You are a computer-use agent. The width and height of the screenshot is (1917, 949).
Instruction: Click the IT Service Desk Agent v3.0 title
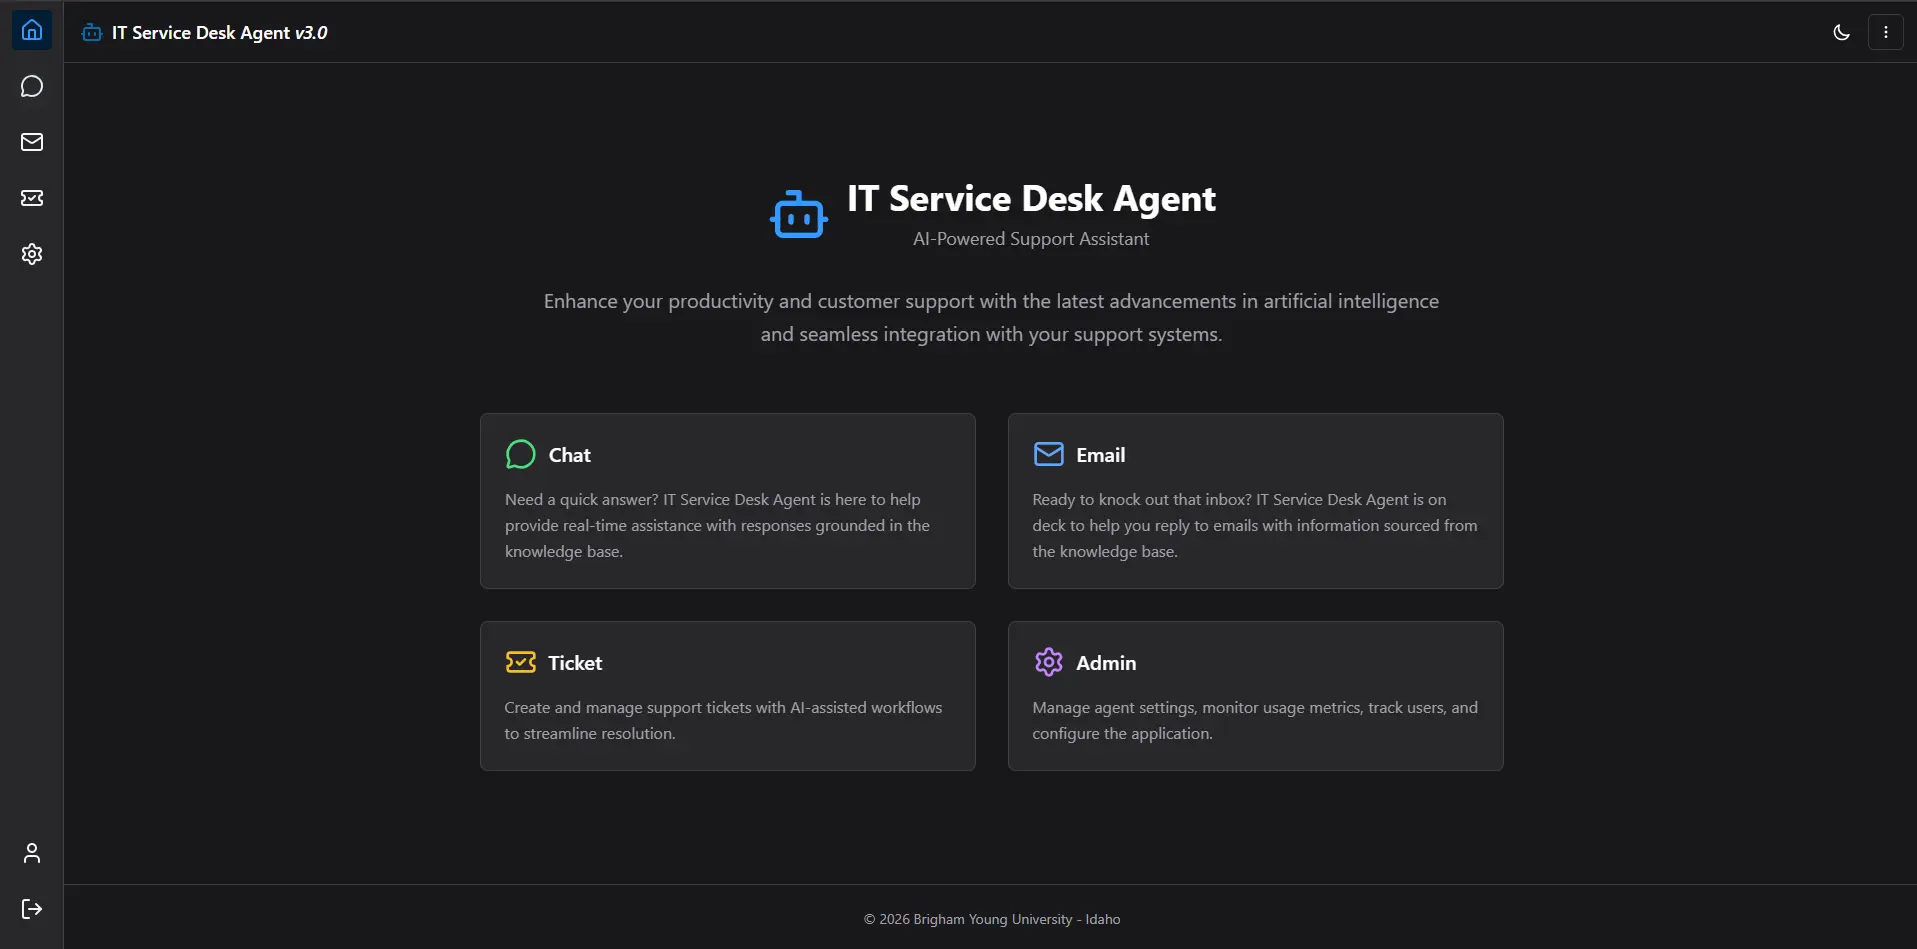[x=220, y=33]
